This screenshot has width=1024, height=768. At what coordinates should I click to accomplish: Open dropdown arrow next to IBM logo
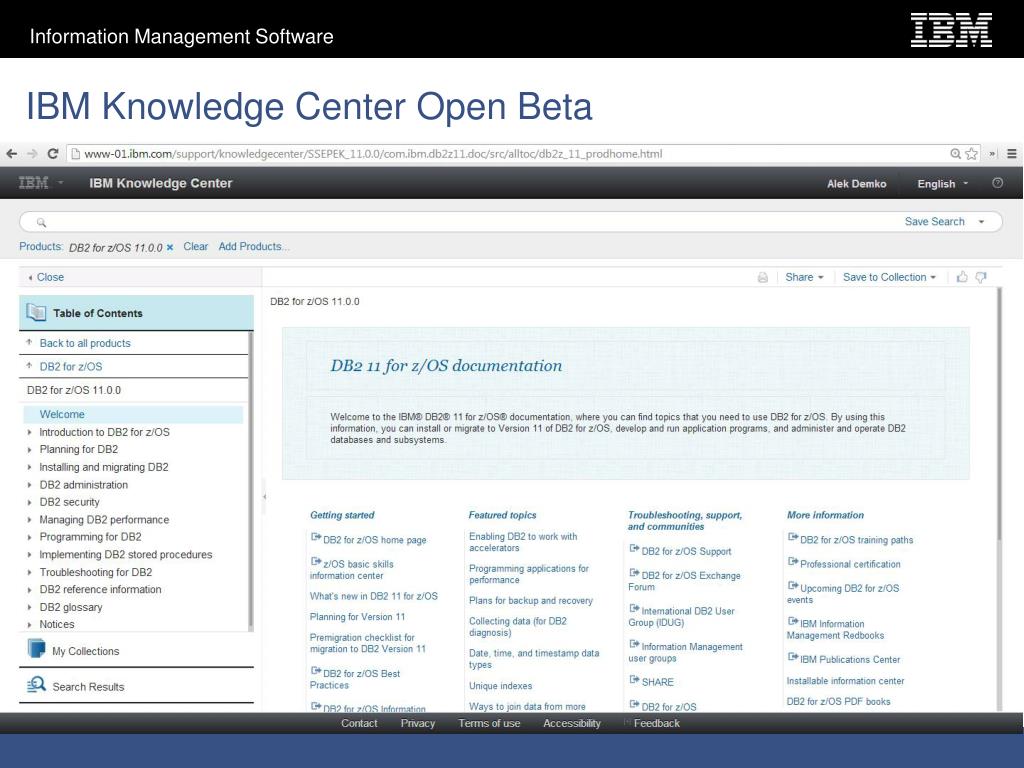pos(61,183)
